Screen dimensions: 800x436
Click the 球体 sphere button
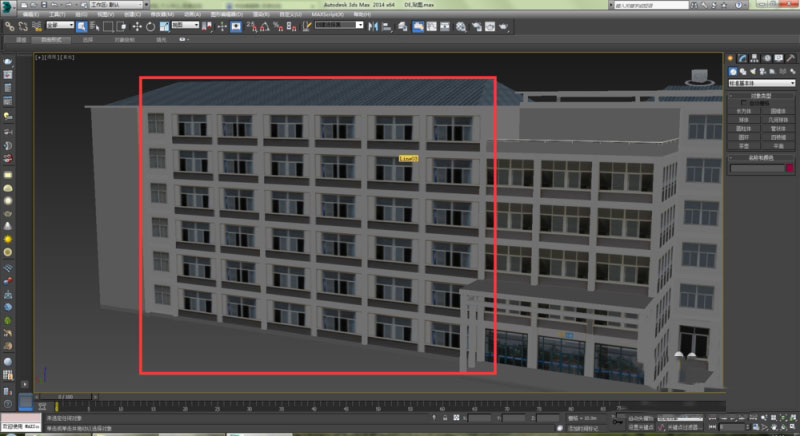point(744,120)
